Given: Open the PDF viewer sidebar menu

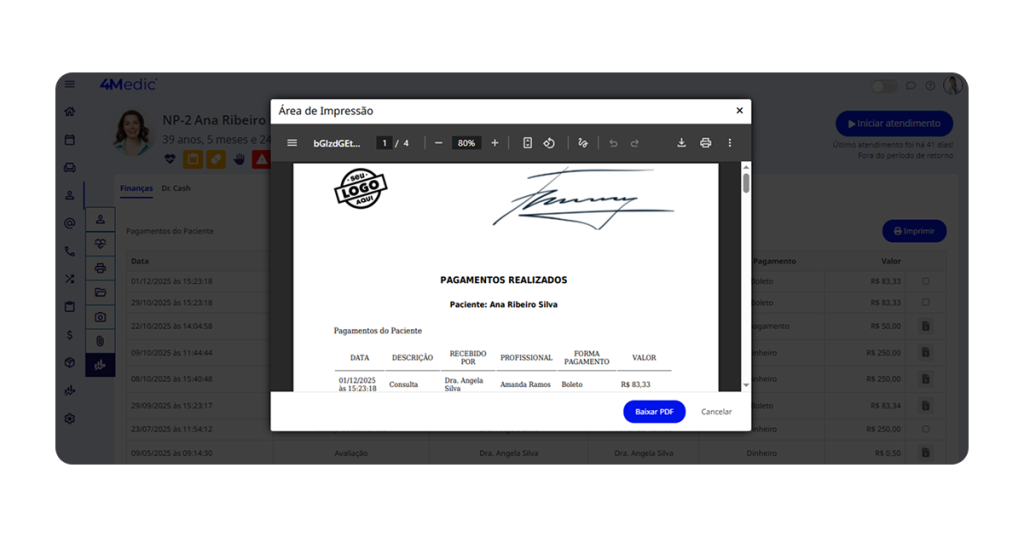Looking at the screenshot, I should (292, 143).
